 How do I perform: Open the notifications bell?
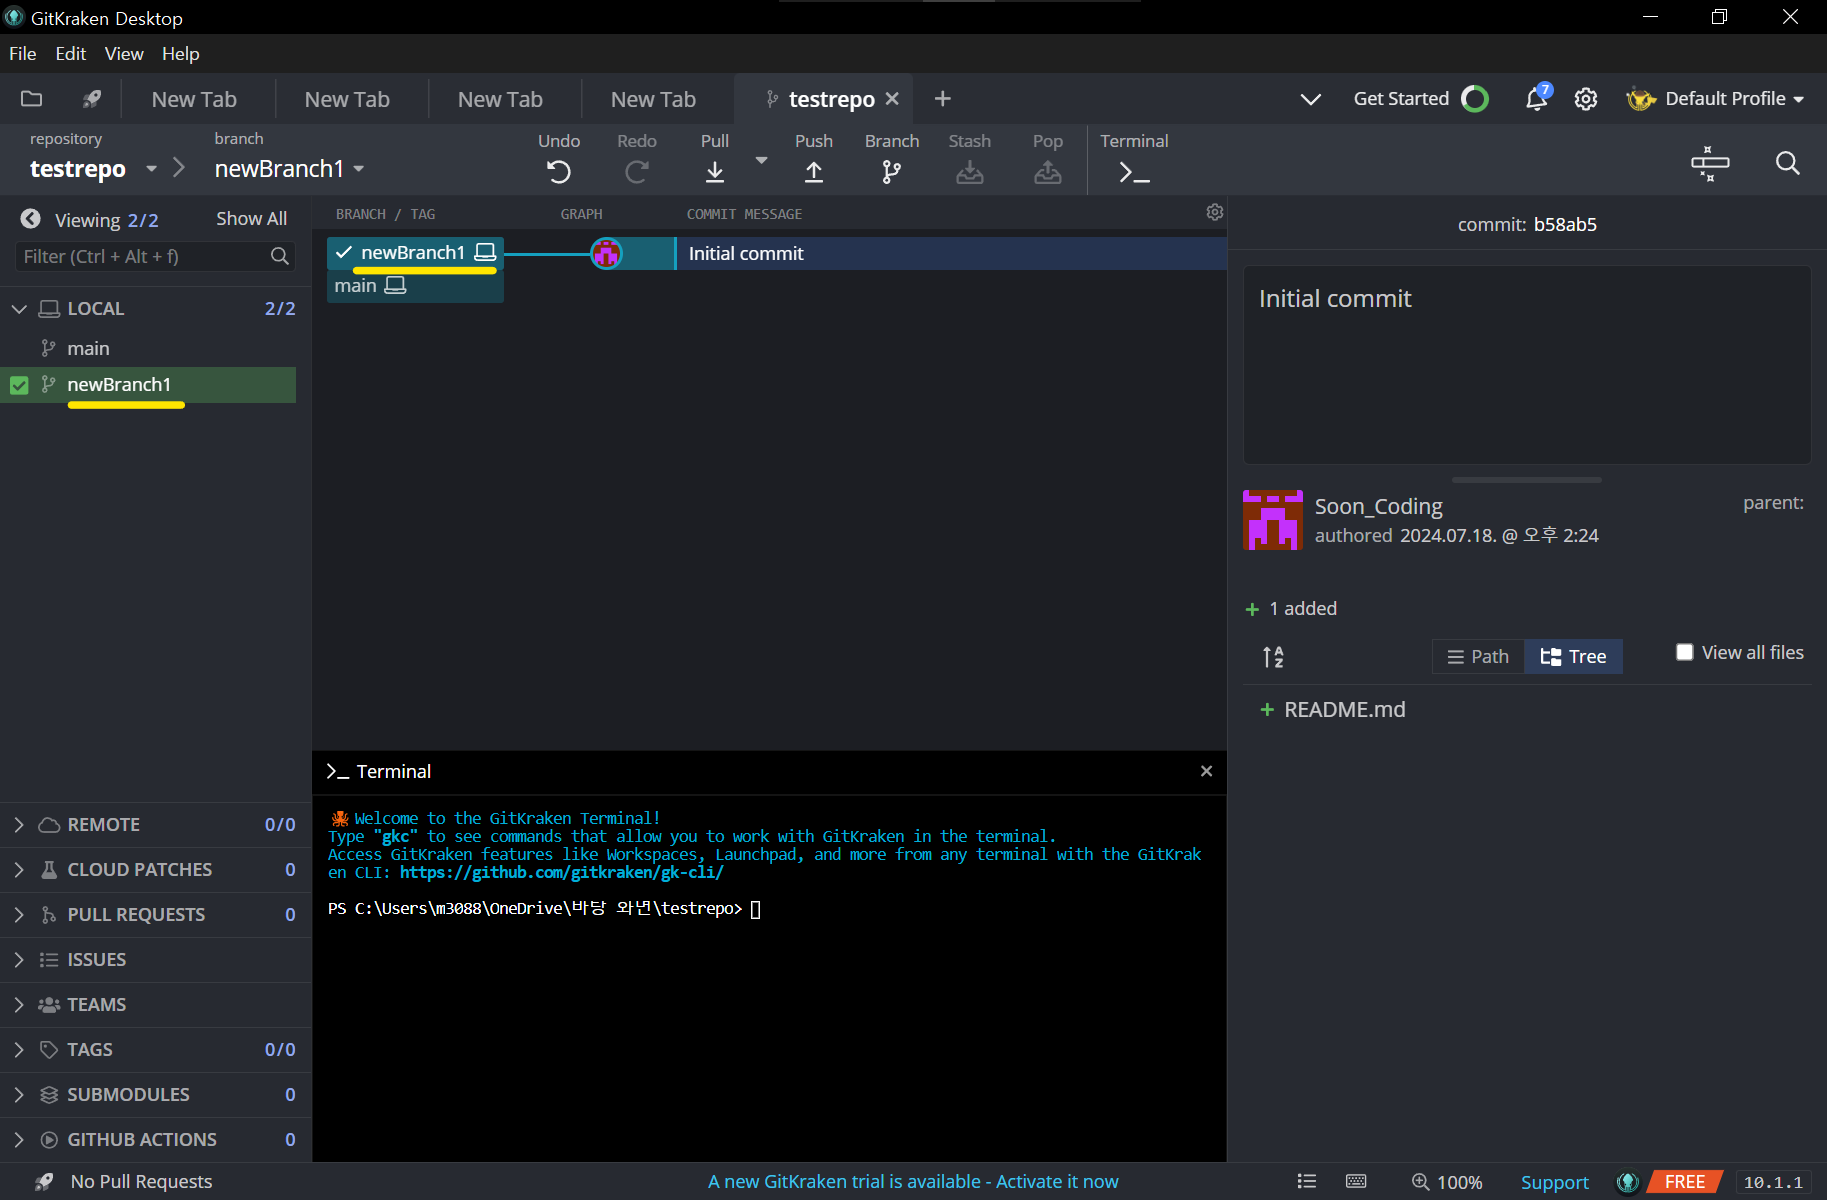(x=1537, y=98)
